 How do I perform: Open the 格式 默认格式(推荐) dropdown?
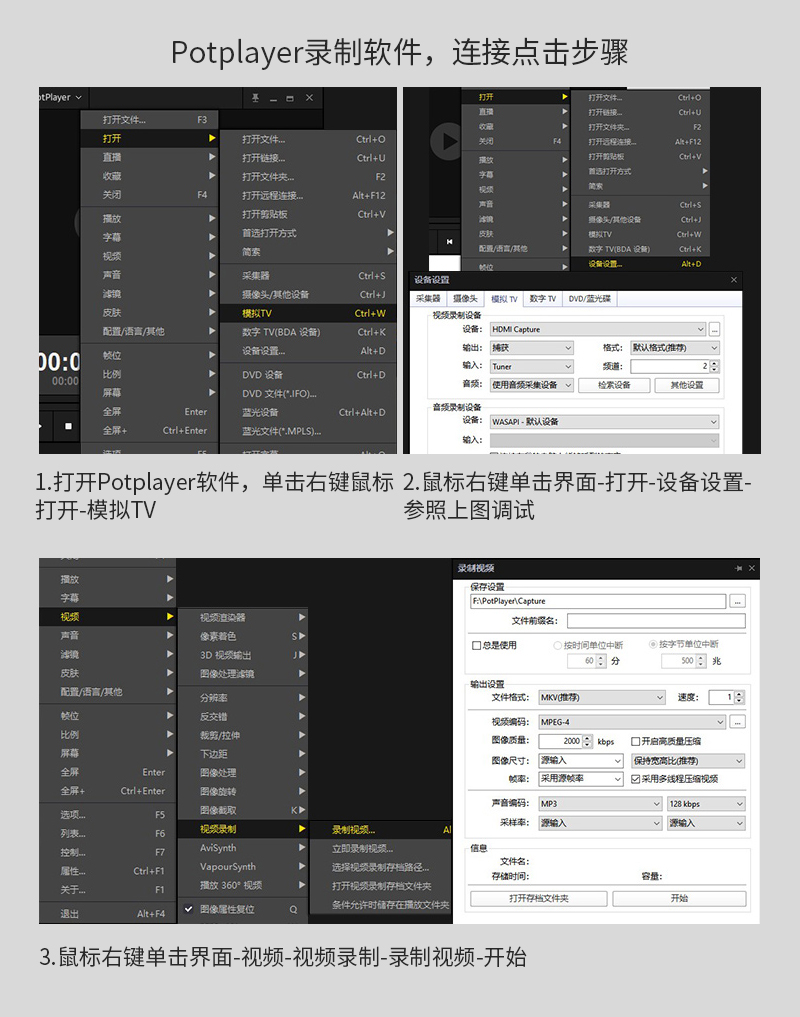(x=675, y=348)
